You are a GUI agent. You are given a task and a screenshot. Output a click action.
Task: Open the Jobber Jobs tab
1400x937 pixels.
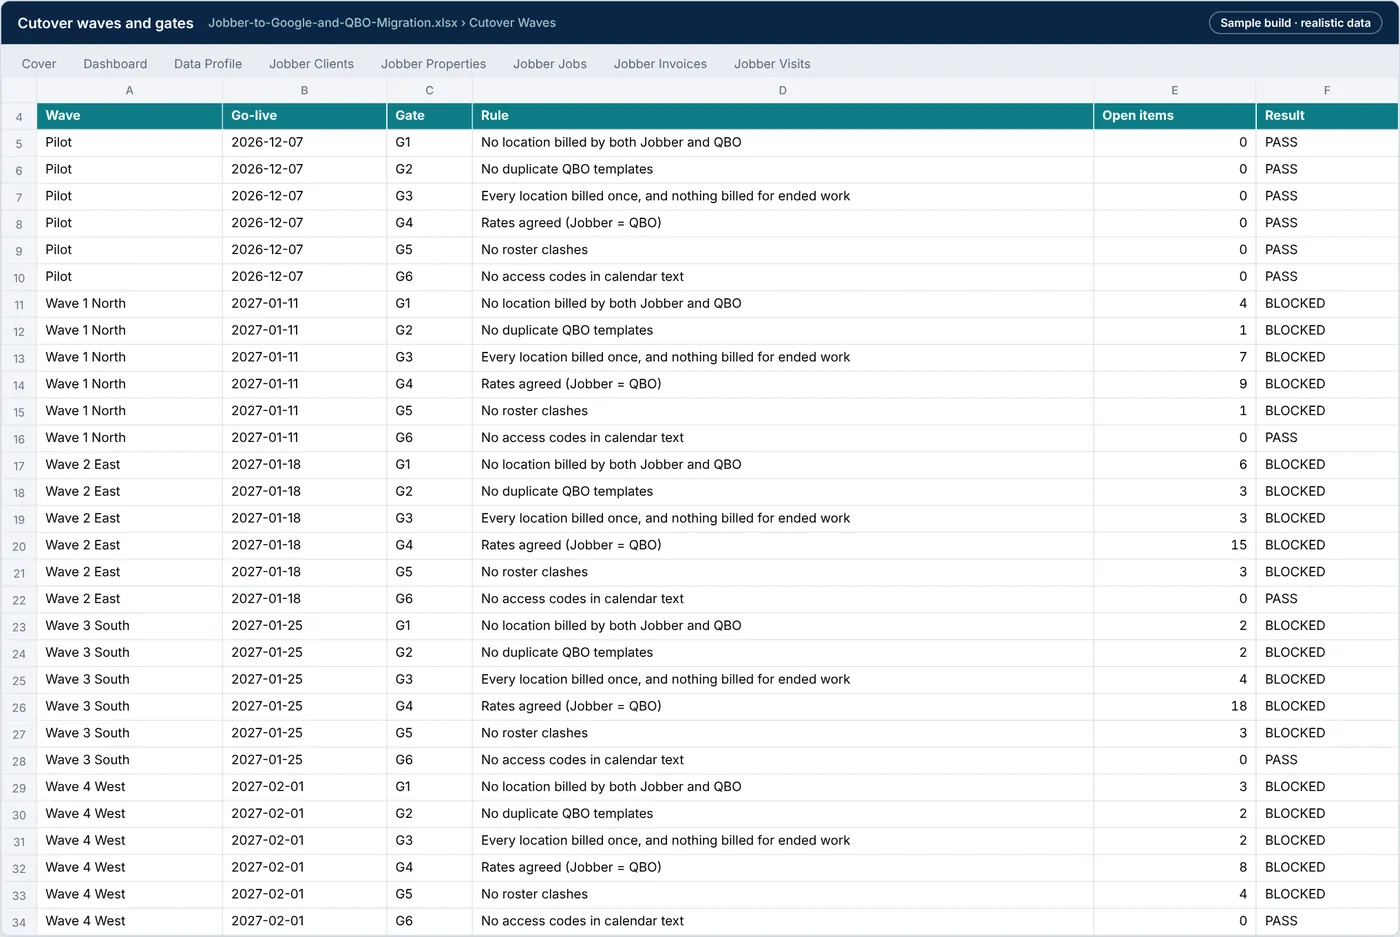tap(550, 64)
